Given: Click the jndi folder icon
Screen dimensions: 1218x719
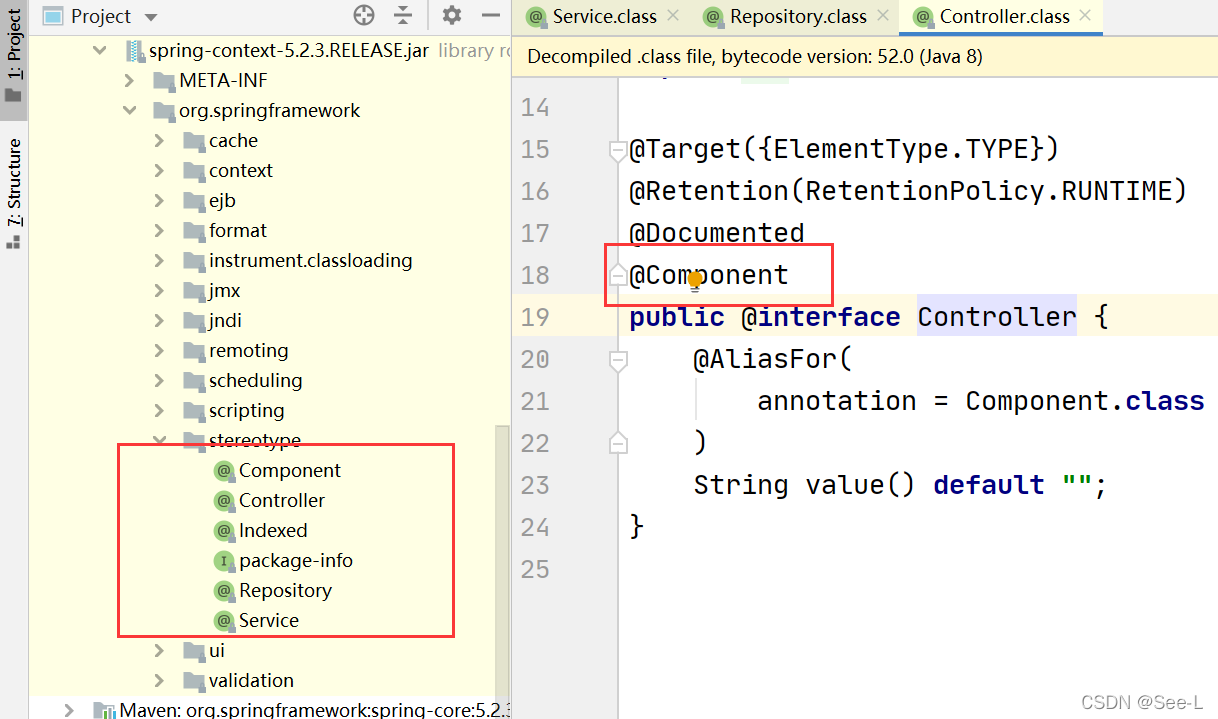Looking at the screenshot, I should point(194,321).
